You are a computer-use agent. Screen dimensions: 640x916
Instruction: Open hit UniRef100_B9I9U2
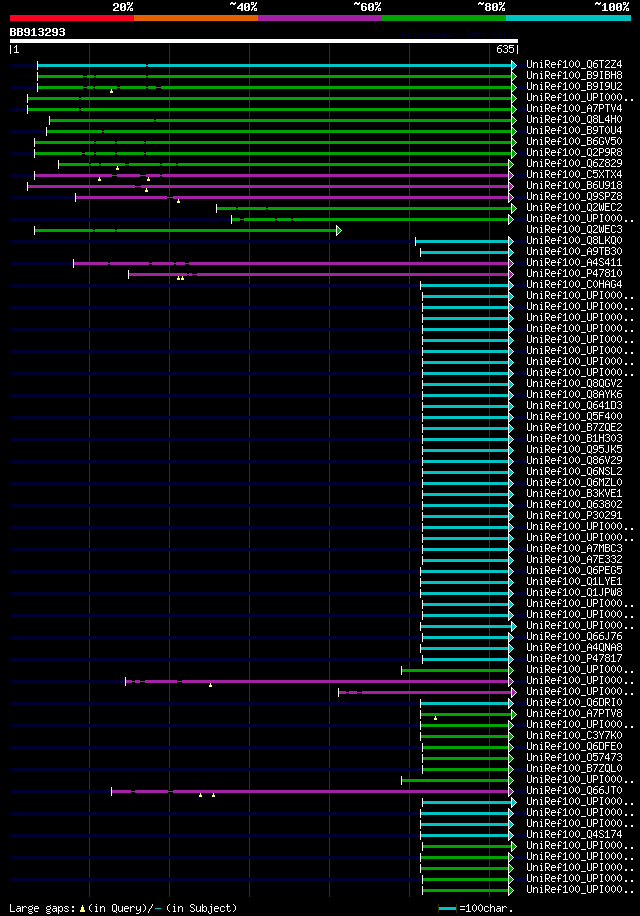click(x=574, y=86)
